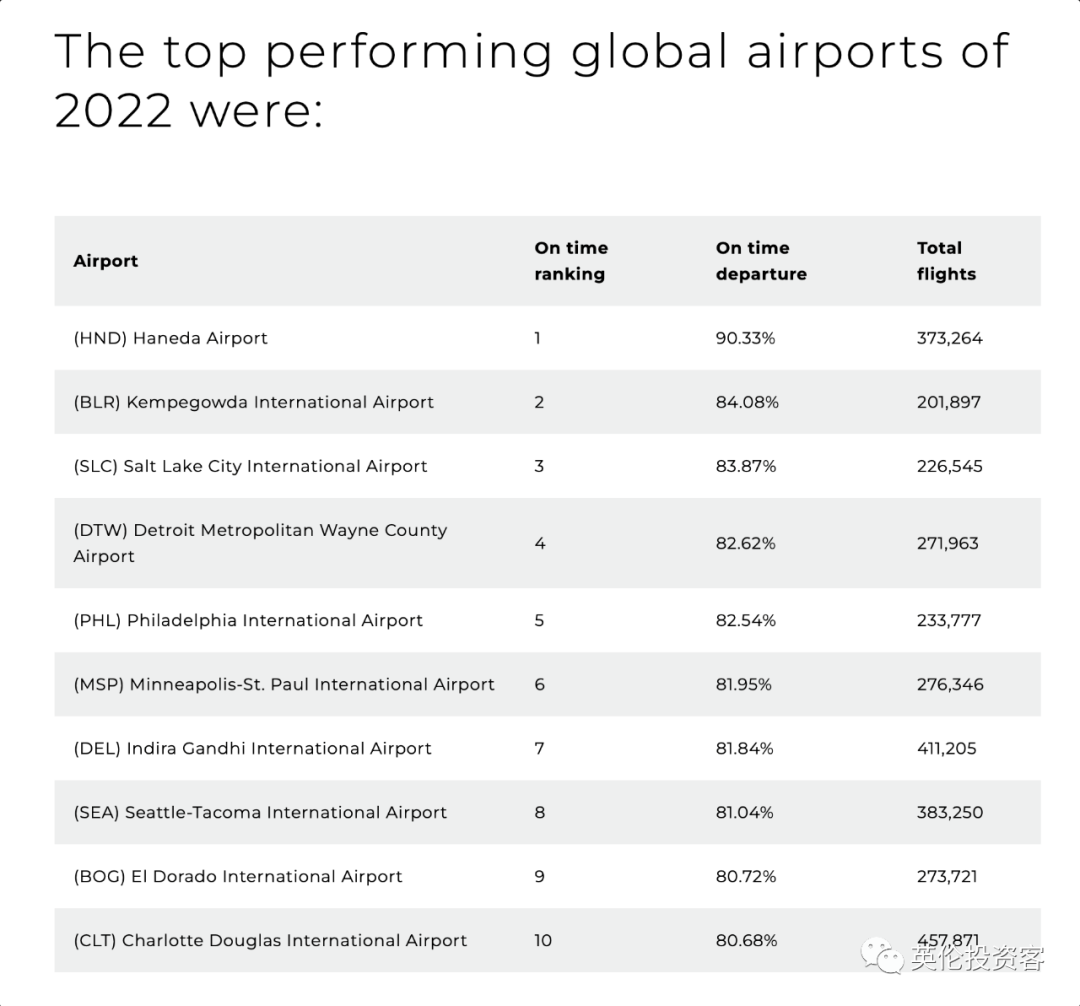Click the watermark Chinese text label

coord(977,958)
